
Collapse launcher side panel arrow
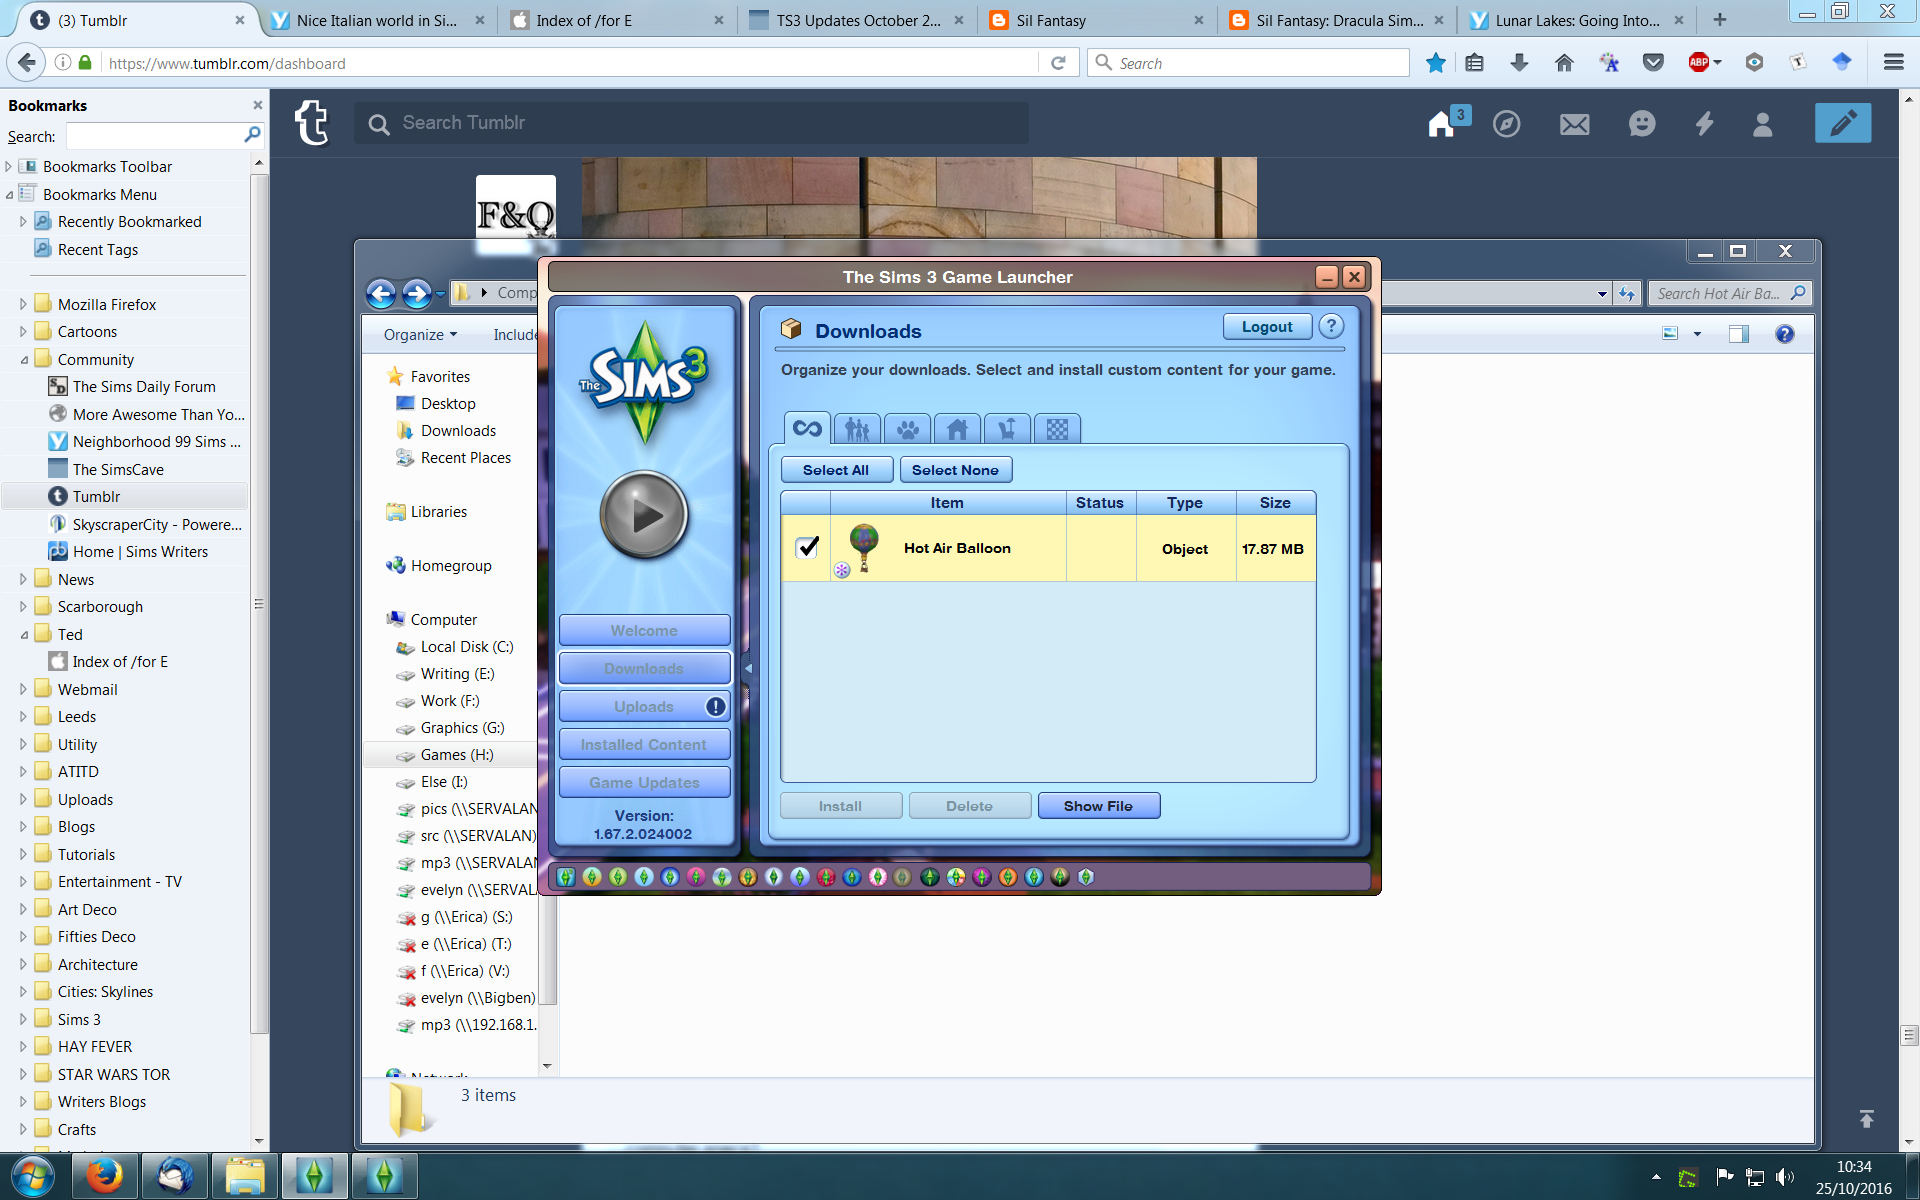748,668
